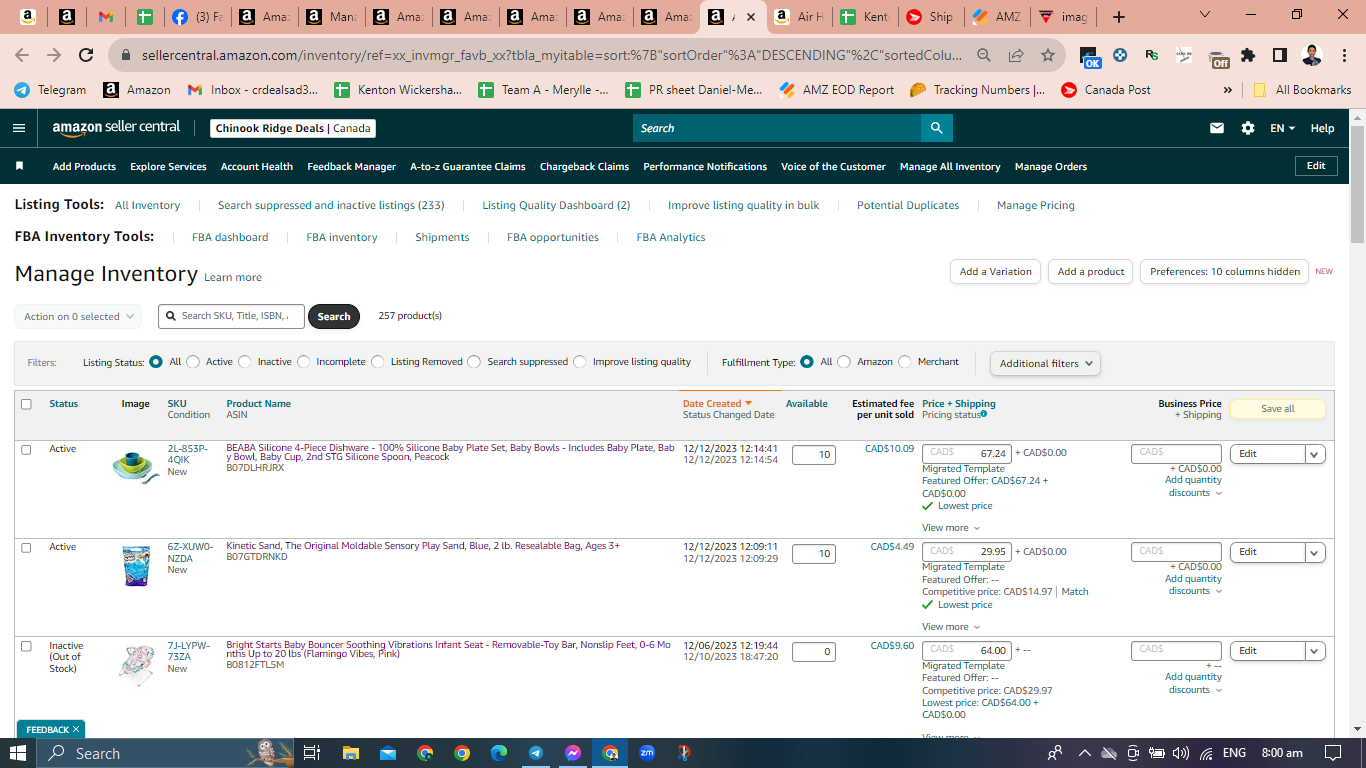Expand Add quantity discounts for Kinetic Sand
The height and width of the screenshot is (768, 1366).
point(1194,585)
